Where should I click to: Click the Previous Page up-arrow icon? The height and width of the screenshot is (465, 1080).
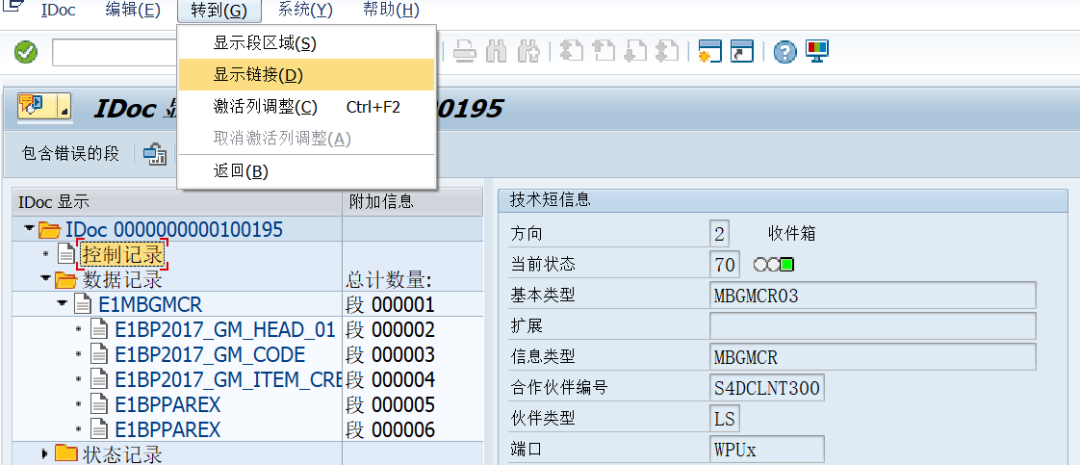tap(603, 52)
